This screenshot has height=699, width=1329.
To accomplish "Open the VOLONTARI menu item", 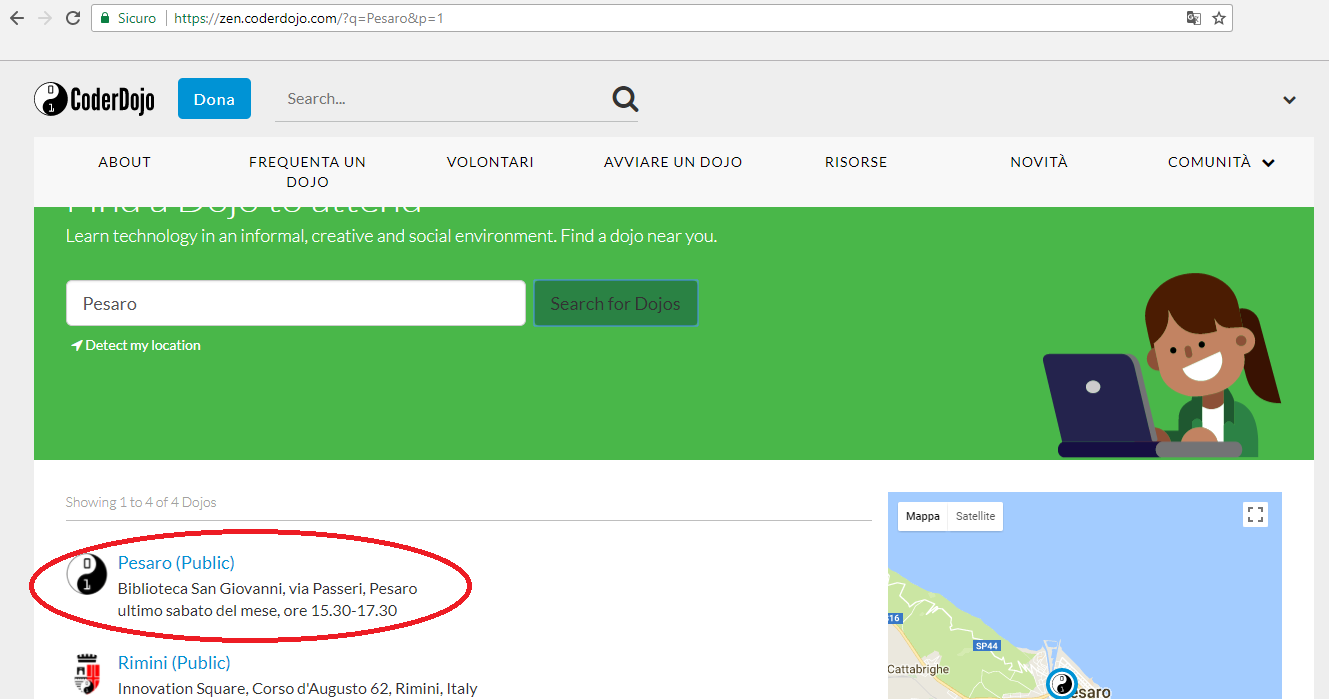I will pos(490,162).
